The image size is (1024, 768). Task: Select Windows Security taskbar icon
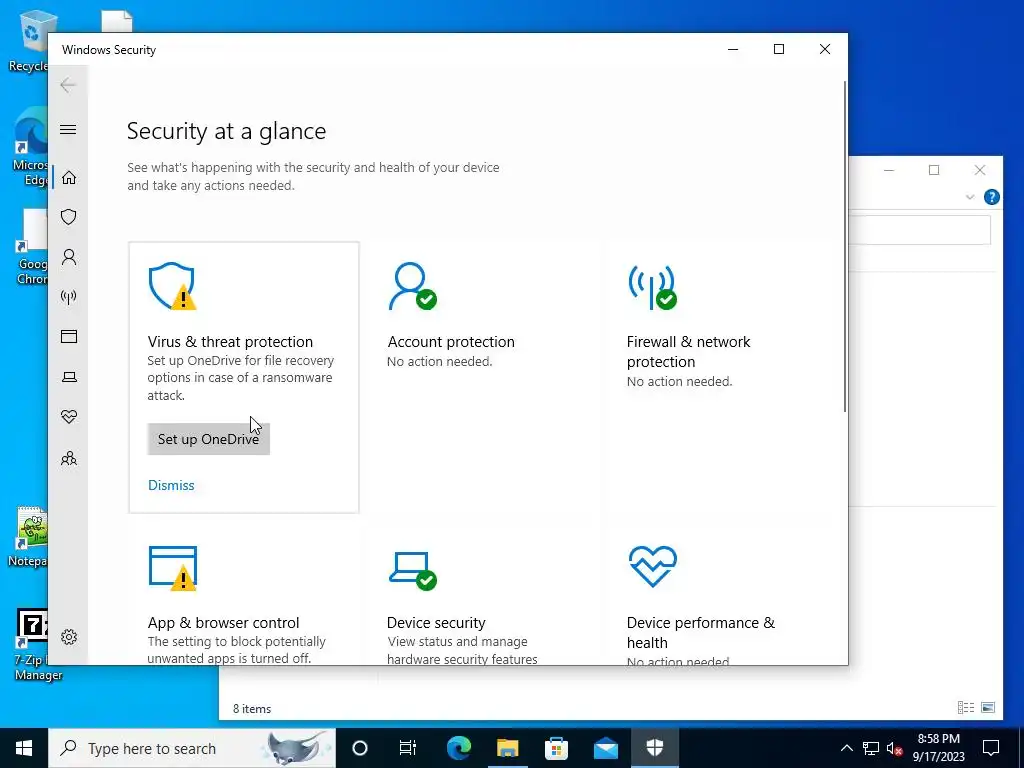pos(654,748)
